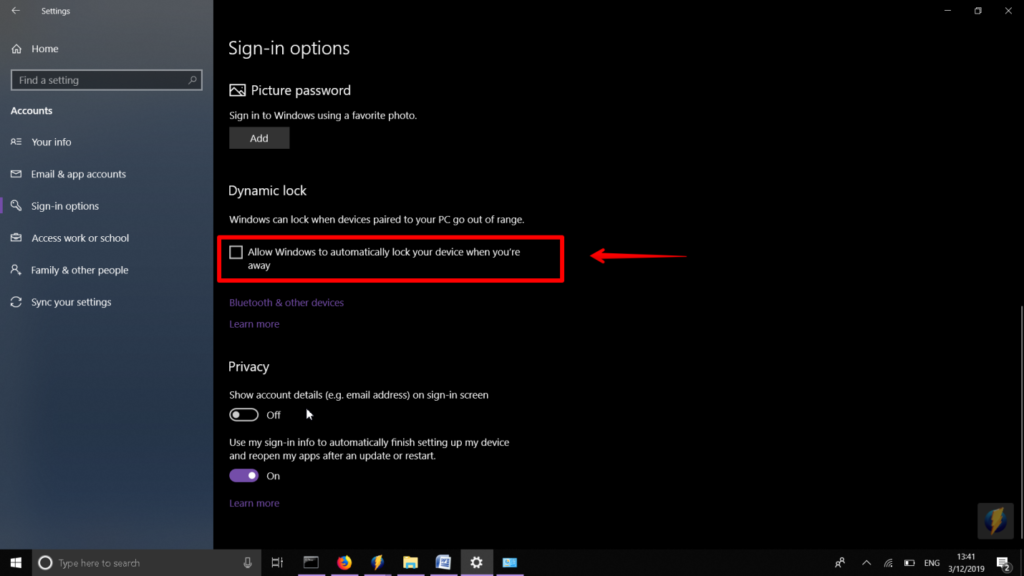Open the blue Control Panel taskbar icon

tap(510, 562)
